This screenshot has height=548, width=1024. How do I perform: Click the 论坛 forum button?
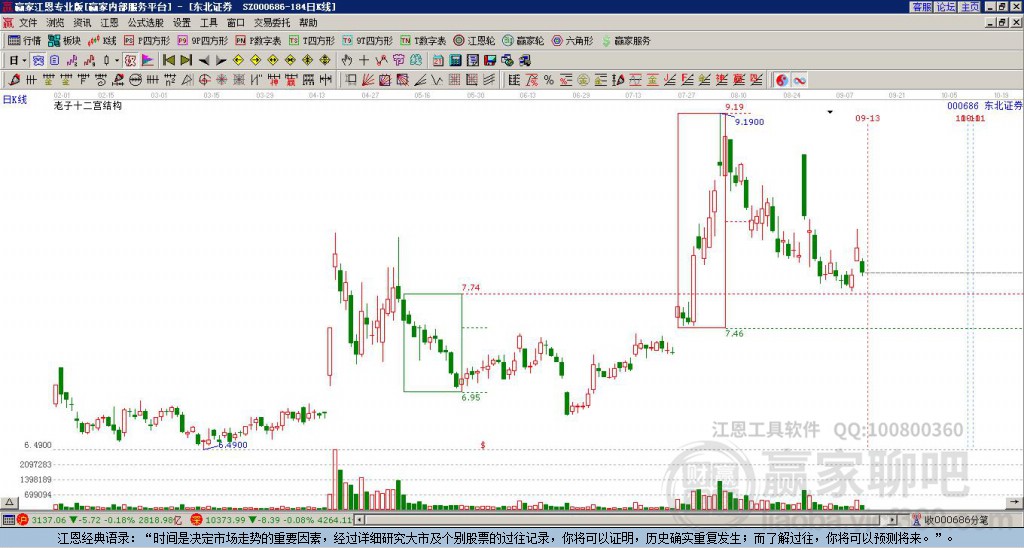(946, 7)
